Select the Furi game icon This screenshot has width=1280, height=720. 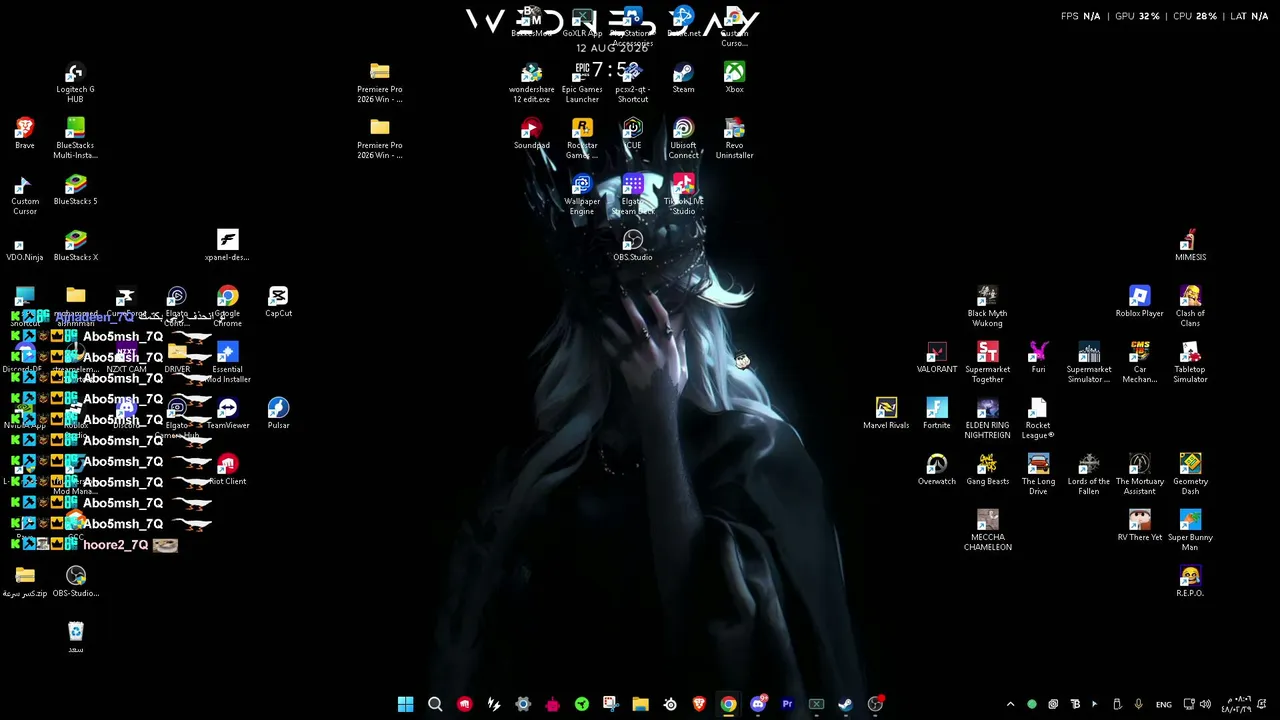point(1038,358)
